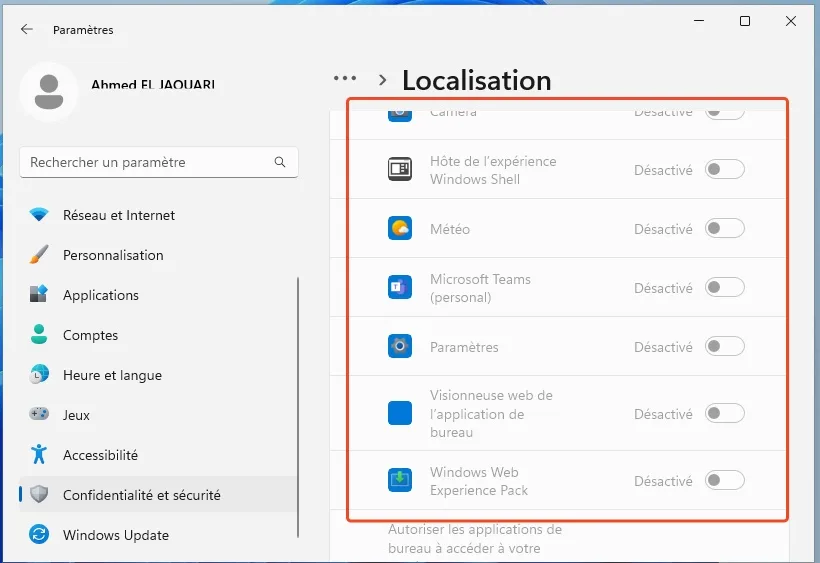
Task: Open Applications settings
Action: point(158,295)
